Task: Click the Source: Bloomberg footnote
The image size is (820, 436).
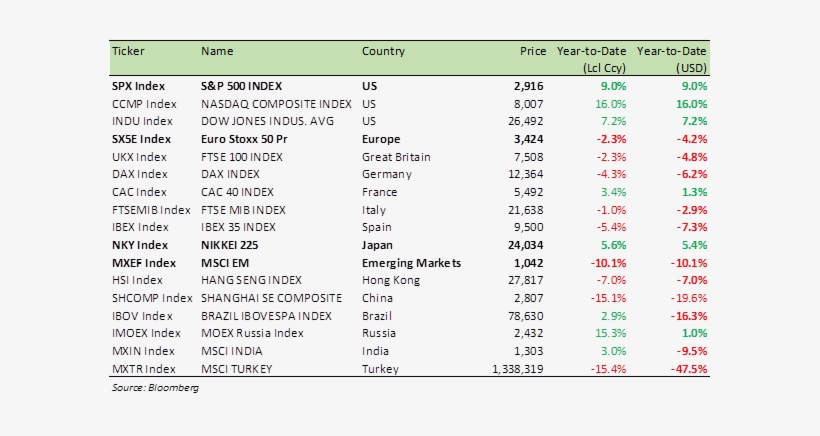Action: (155, 388)
